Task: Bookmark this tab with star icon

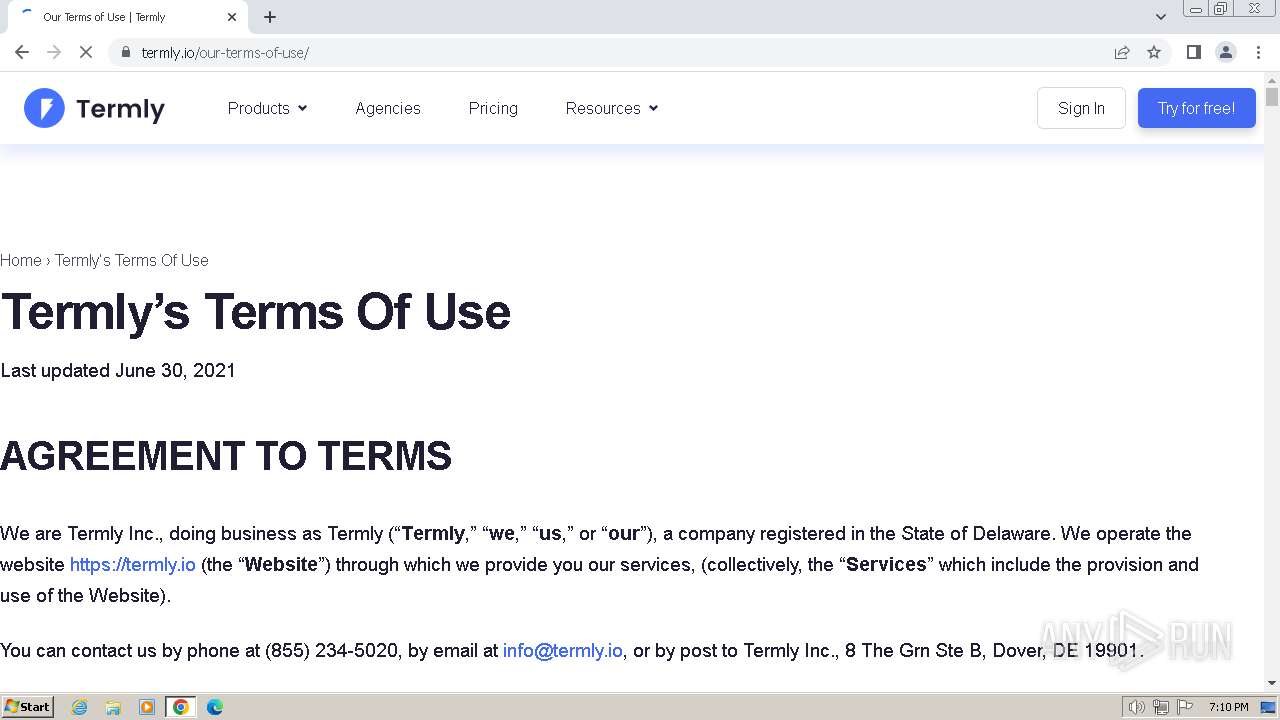Action: pos(1154,52)
